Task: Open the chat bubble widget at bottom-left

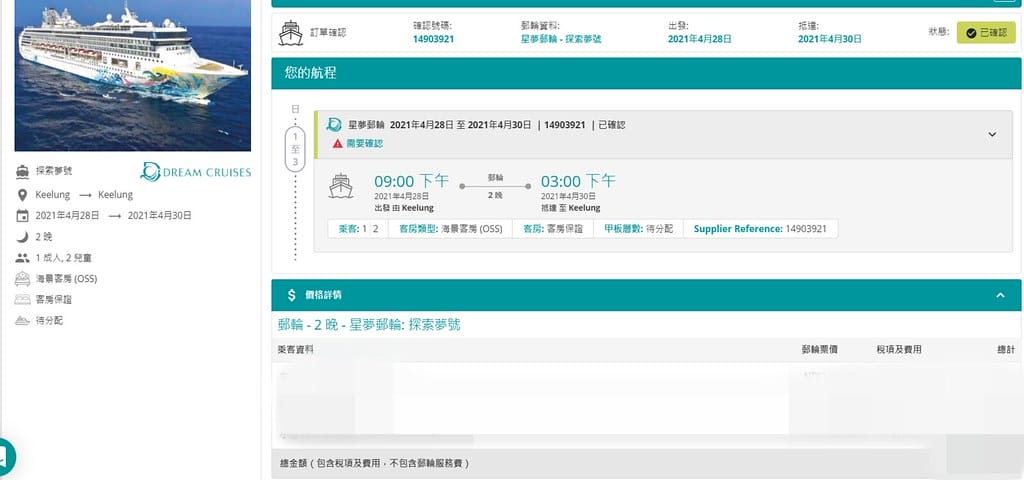Action: tap(5, 457)
